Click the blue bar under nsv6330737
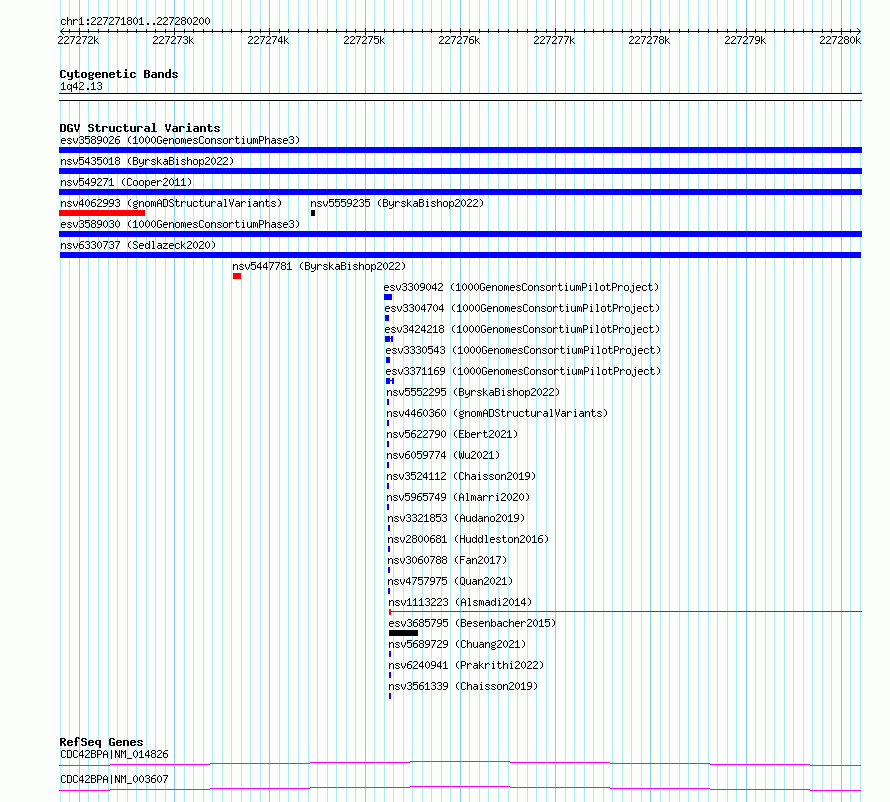The width and height of the screenshot is (890, 802). click(x=460, y=255)
